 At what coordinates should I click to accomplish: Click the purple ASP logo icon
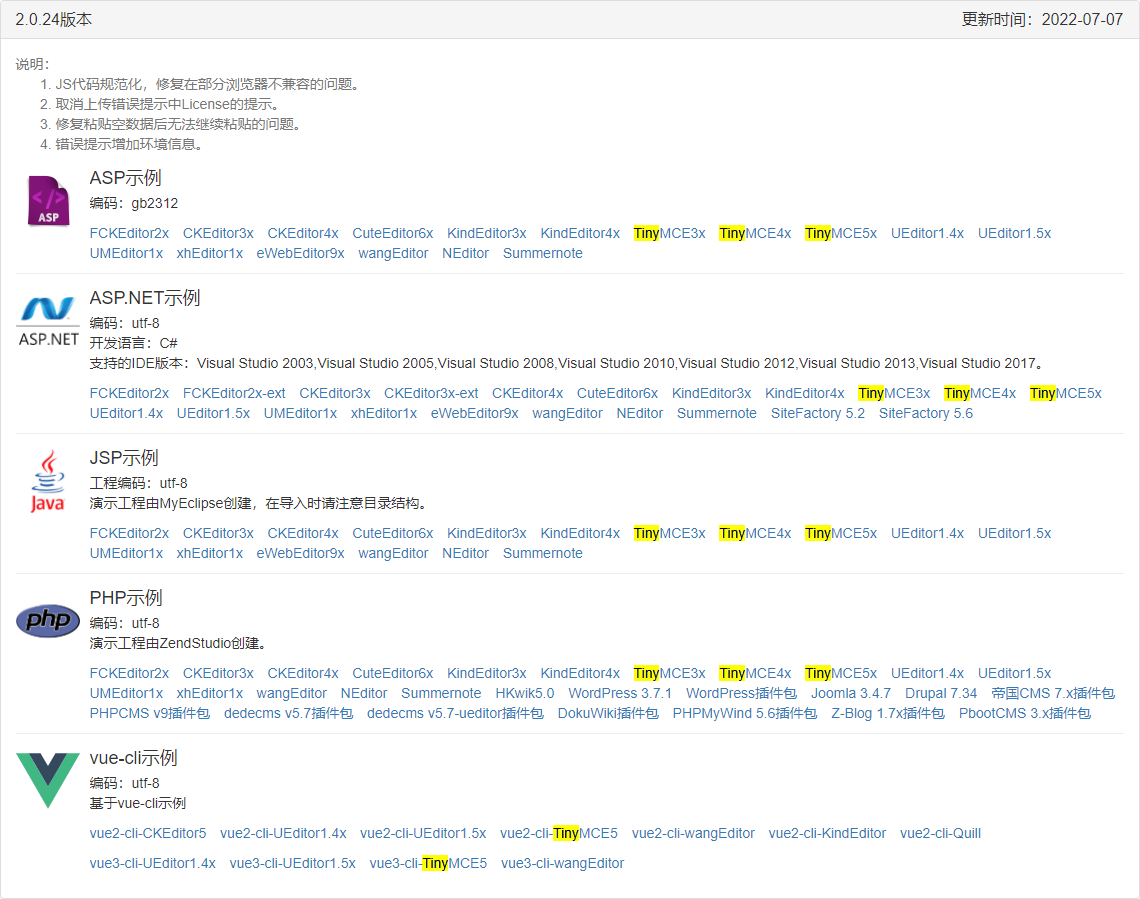(48, 201)
